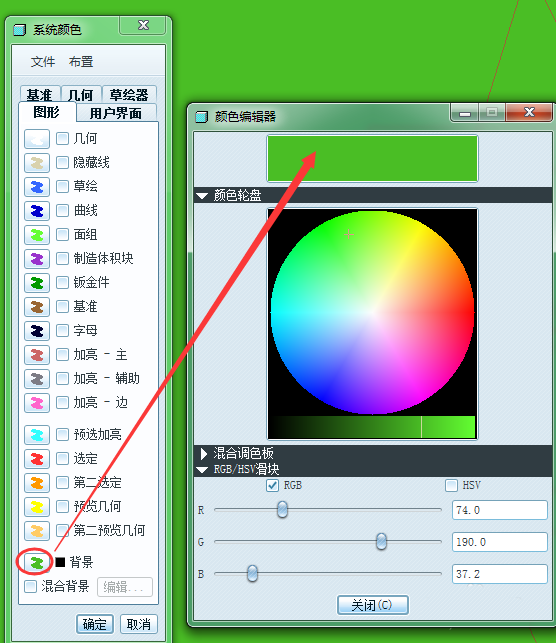Switch to the 基准 tab

coord(40,94)
